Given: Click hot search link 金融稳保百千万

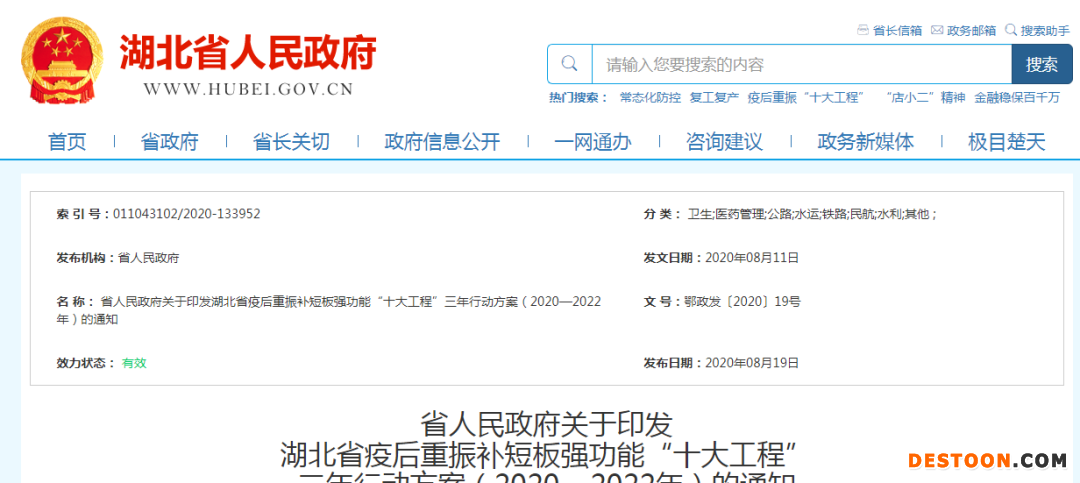Looking at the screenshot, I should 1017,97.
